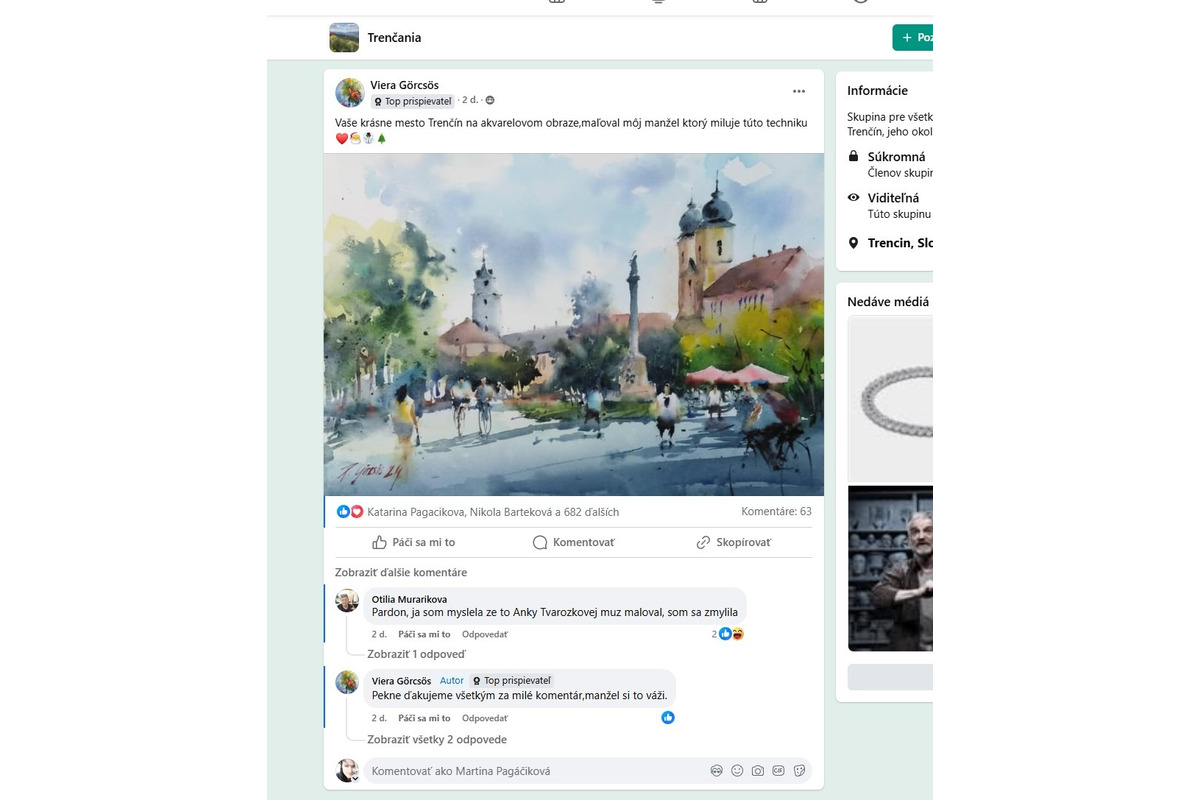View the Komentáre: 63 comment count
The image size is (1200, 800).
(x=776, y=511)
